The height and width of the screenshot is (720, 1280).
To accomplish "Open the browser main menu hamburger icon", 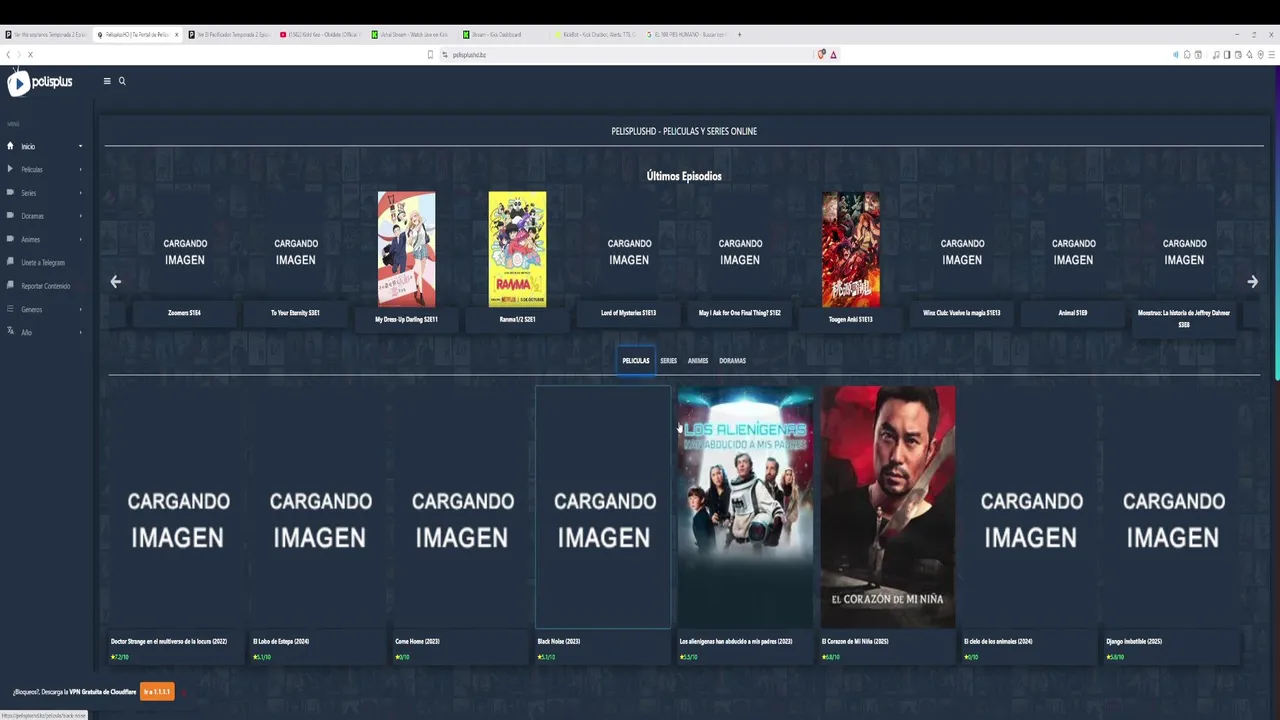I will (1272, 55).
